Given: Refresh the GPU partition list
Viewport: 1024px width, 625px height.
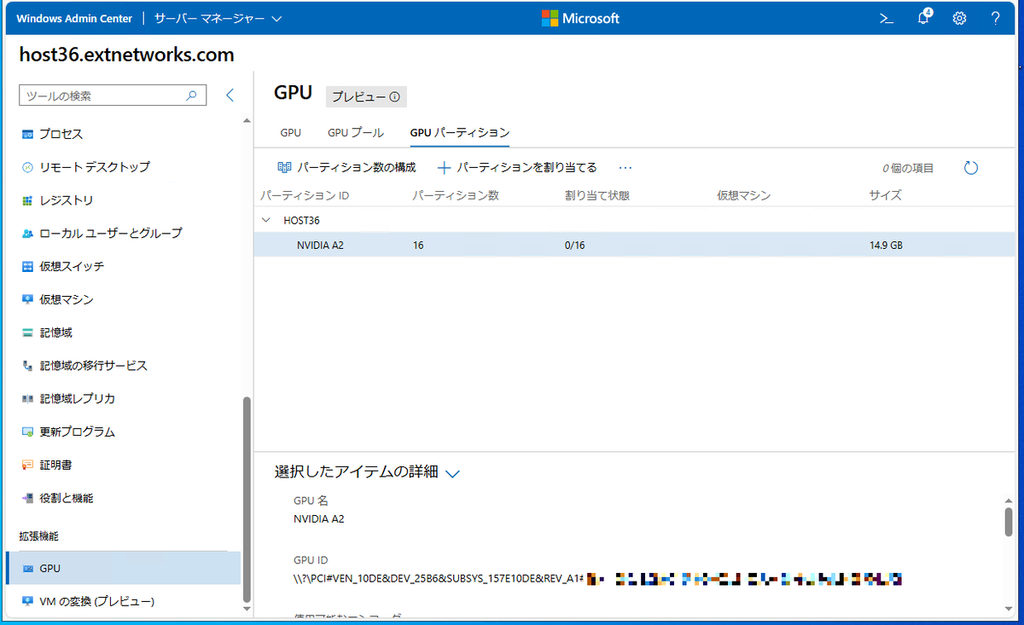Looking at the screenshot, I should [x=971, y=168].
